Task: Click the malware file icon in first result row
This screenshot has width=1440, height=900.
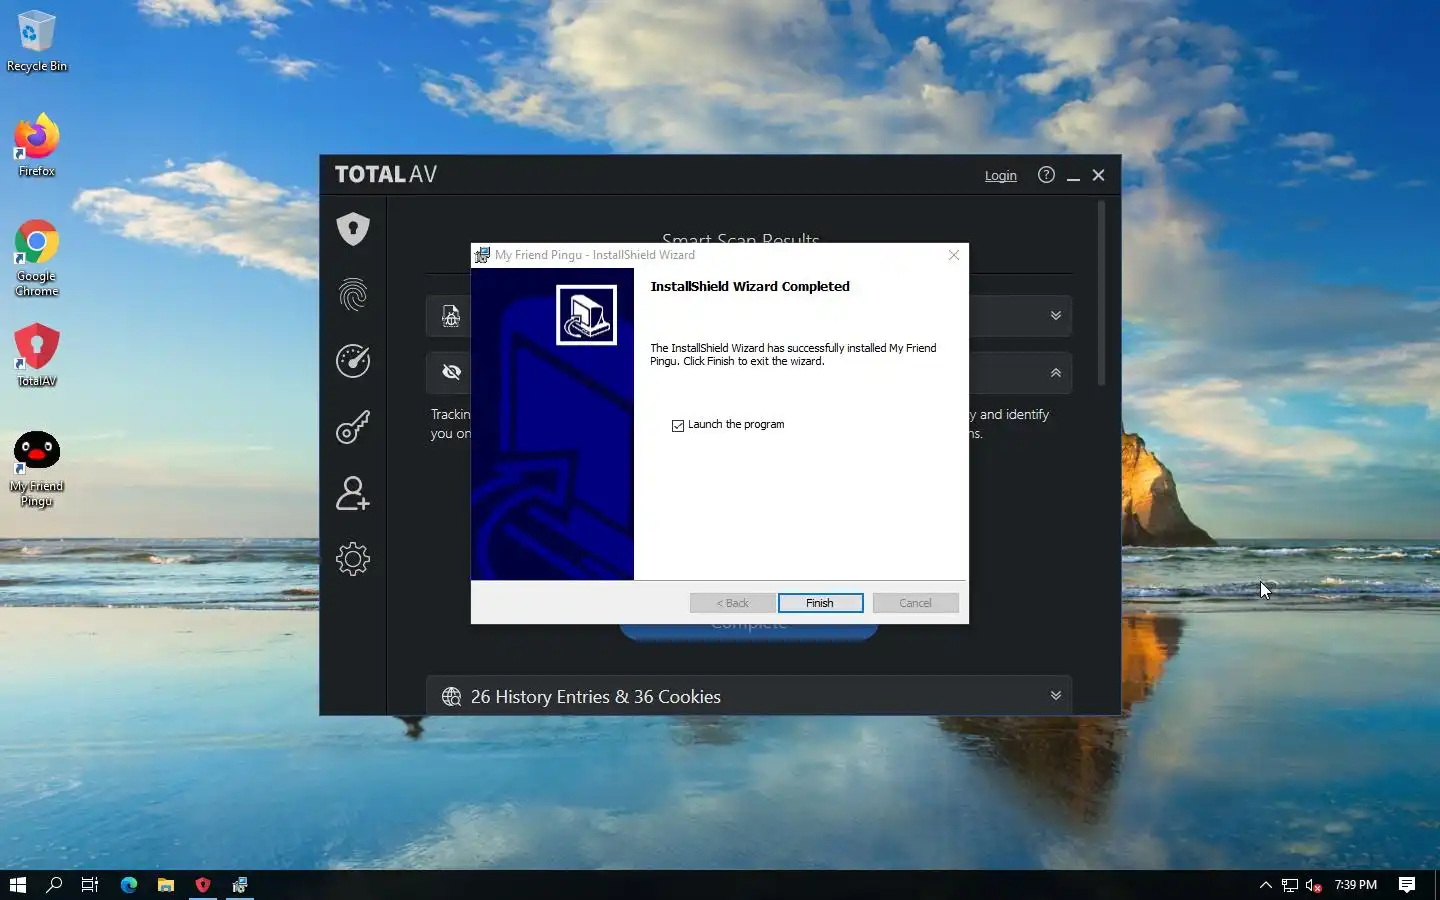Action: pos(451,316)
